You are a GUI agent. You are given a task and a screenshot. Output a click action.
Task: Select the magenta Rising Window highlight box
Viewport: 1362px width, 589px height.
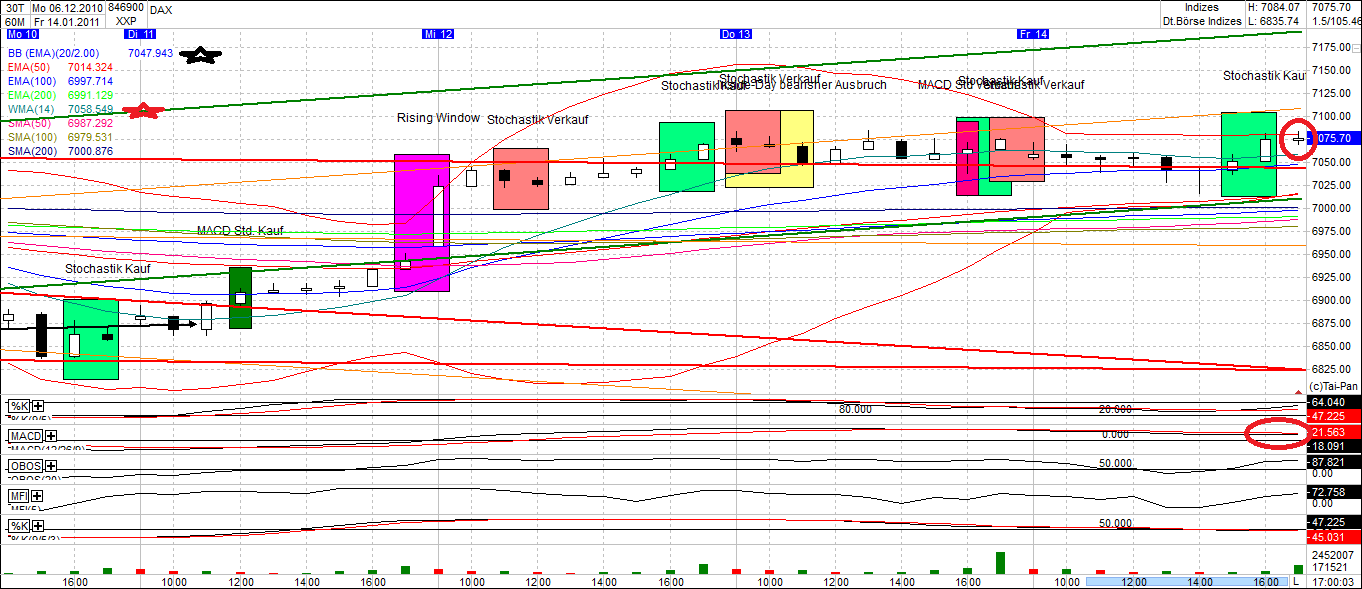422,222
